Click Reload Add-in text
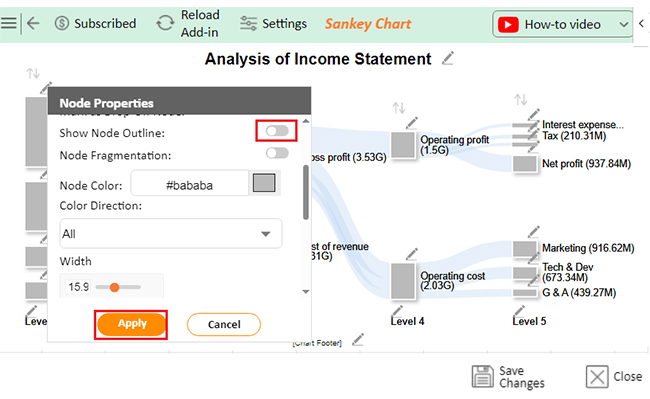Viewport: 650px width, 399px height. point(200,23)
